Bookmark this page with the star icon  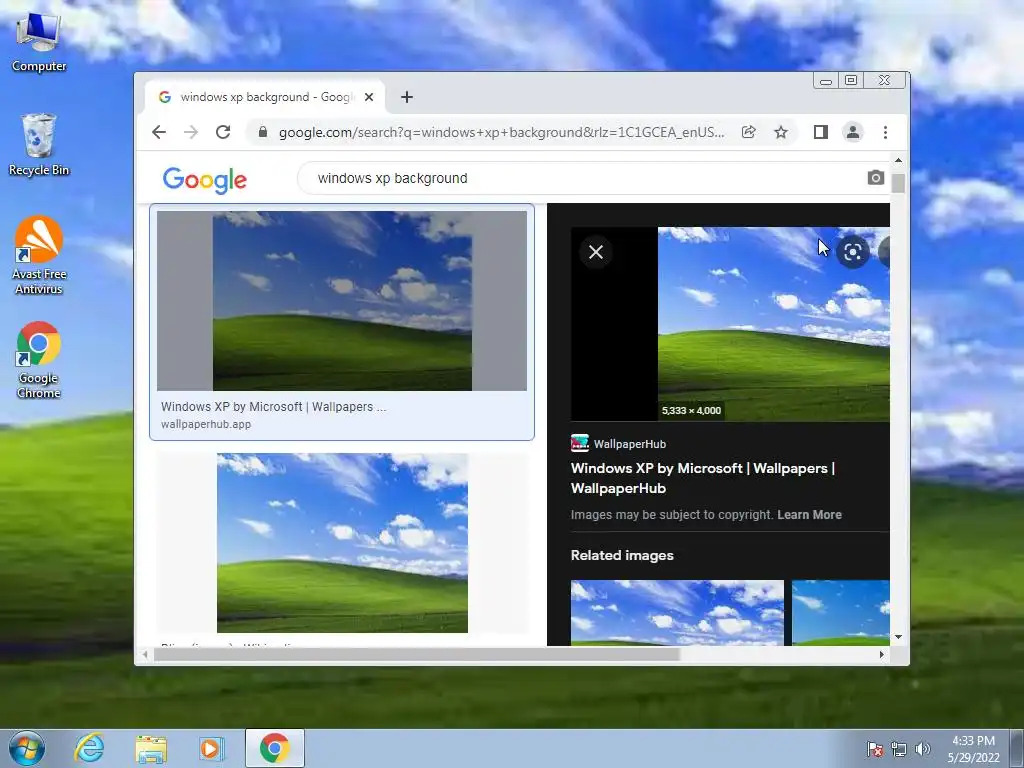(x=781, y=133)
